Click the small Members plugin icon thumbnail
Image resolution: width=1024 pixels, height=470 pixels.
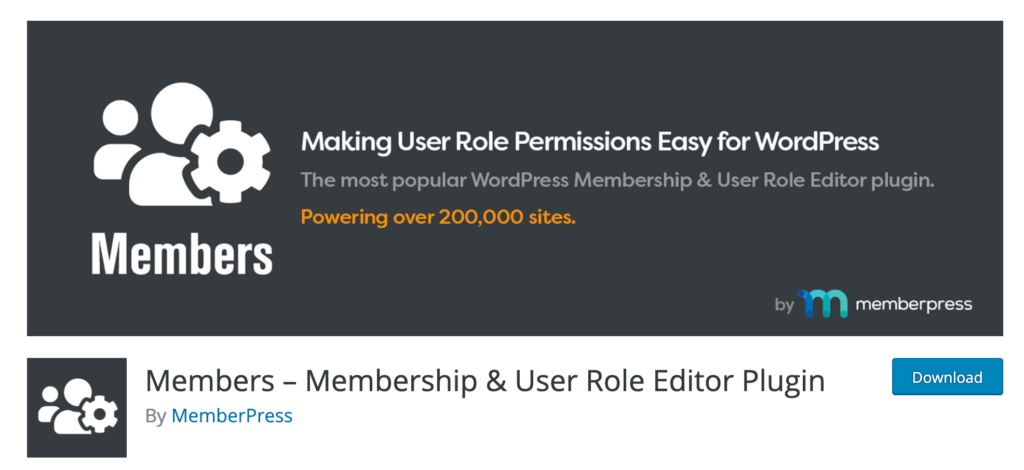pos(77,407)
